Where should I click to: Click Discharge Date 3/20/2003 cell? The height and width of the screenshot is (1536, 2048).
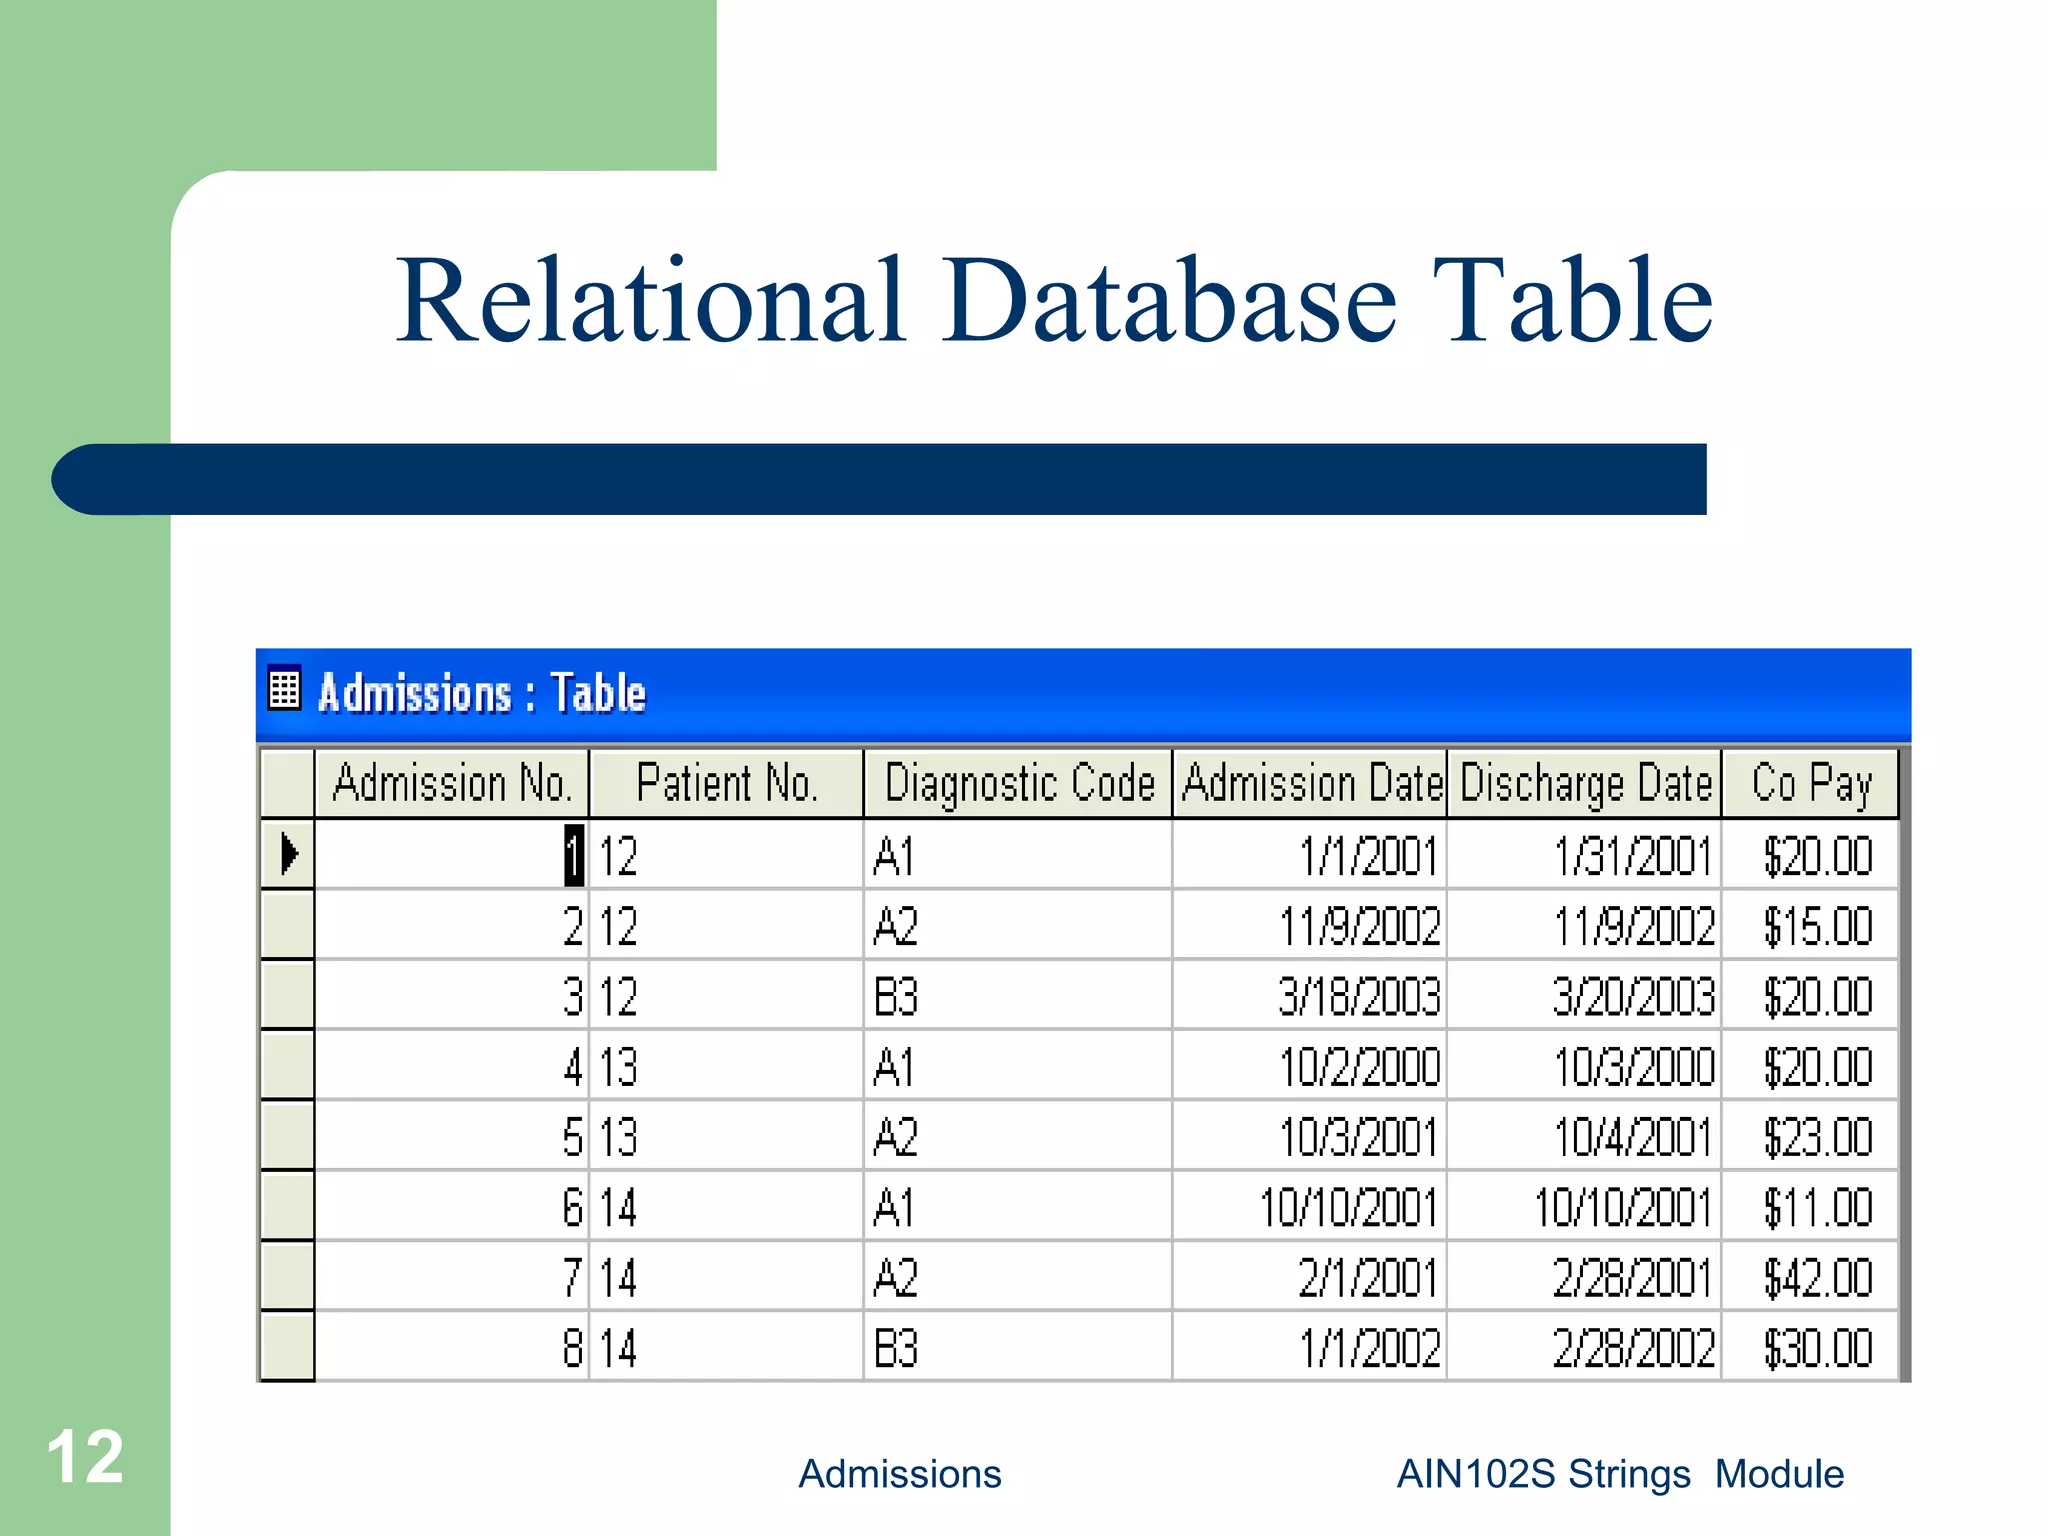[x=1585, y=995]
